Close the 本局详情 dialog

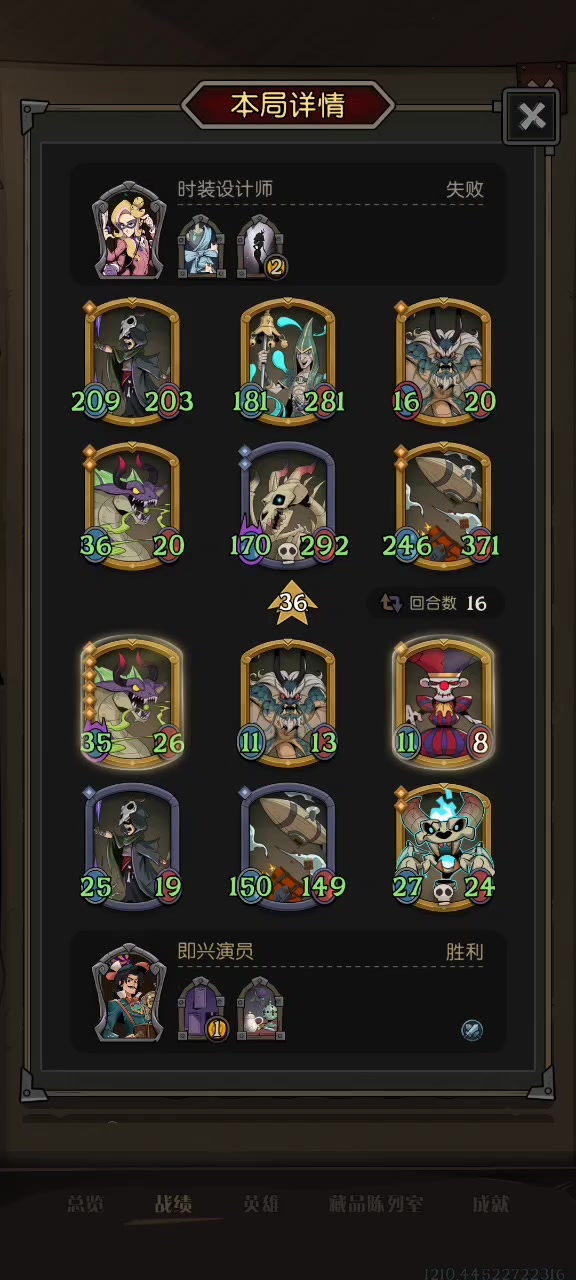[x=532, y=117]
